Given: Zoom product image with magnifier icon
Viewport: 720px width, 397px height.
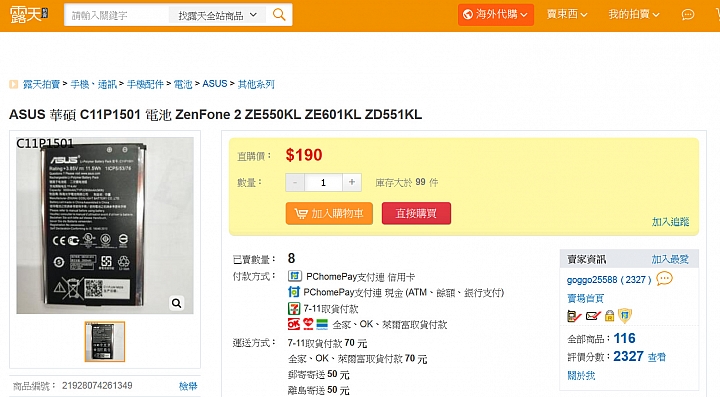Looking at the screenshot, I should pyautogui.click(x=177, y=303).
